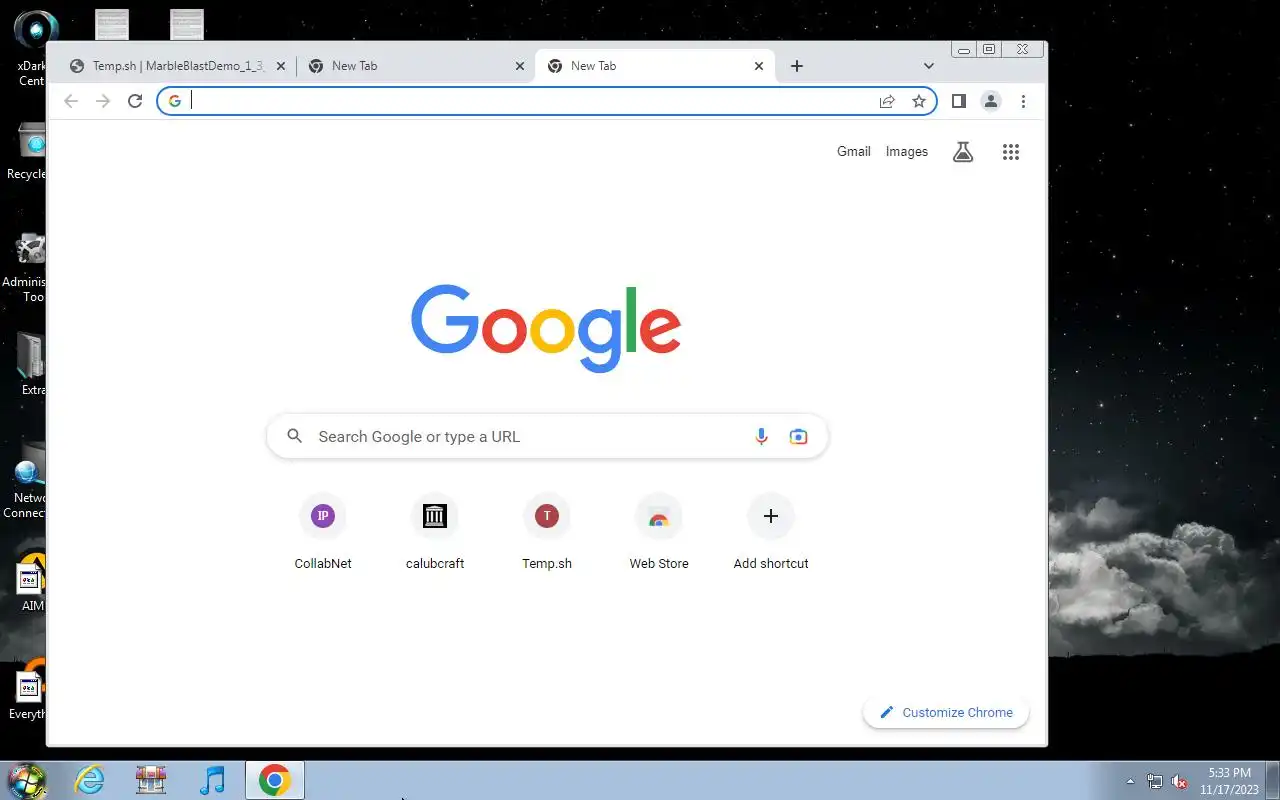Open Chrome's three-dot menu
1280x800 pixels.
tap(1023, 101)
